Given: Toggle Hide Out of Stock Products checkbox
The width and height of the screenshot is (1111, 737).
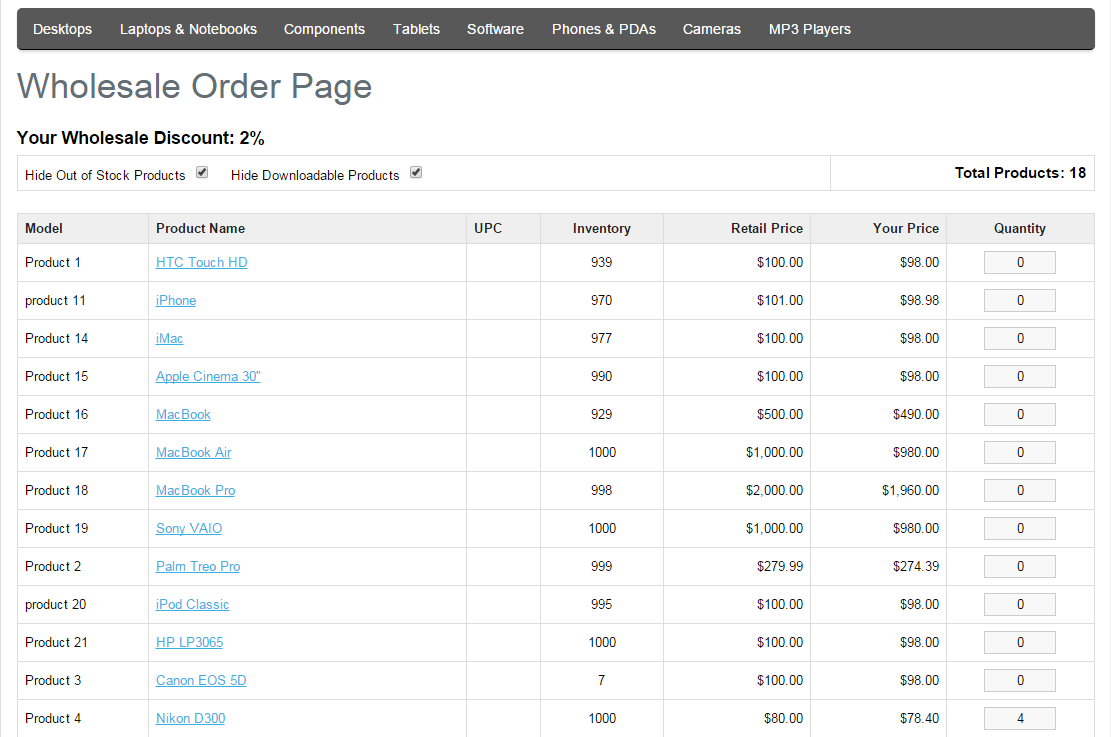Looking at the screenshot, I should [202, 173].
